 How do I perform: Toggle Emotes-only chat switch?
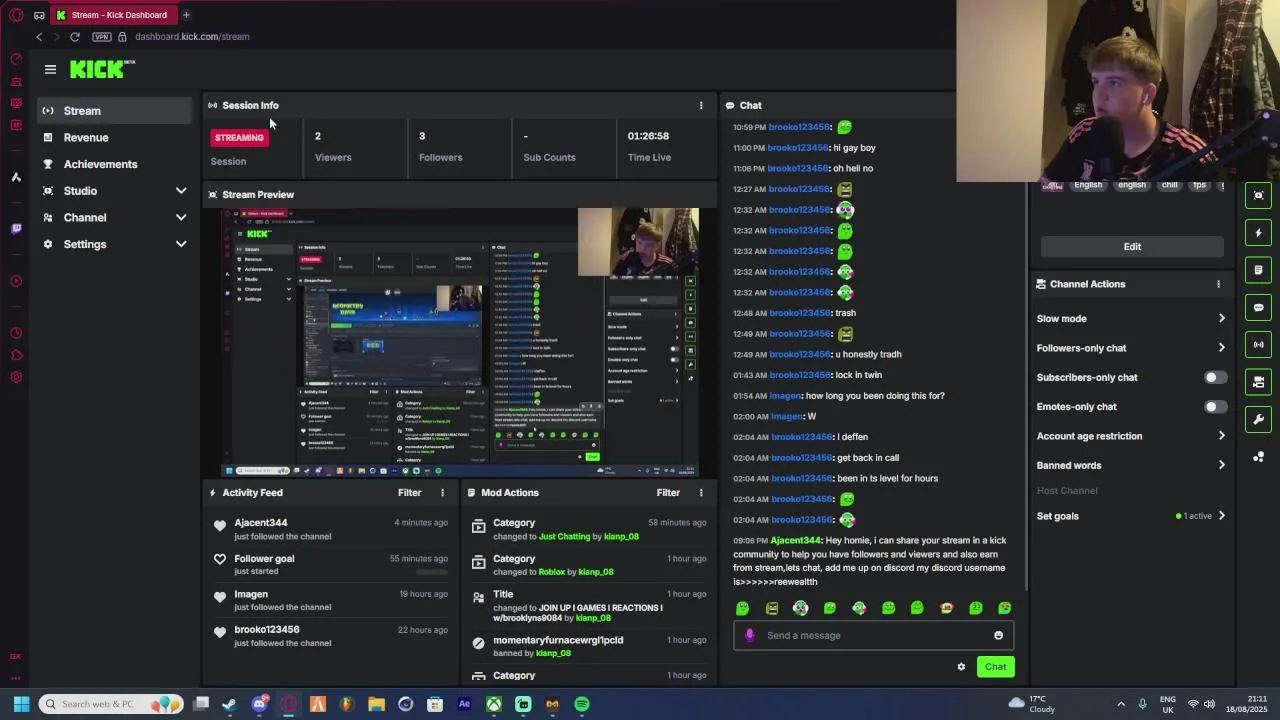tap(1214, 407)
